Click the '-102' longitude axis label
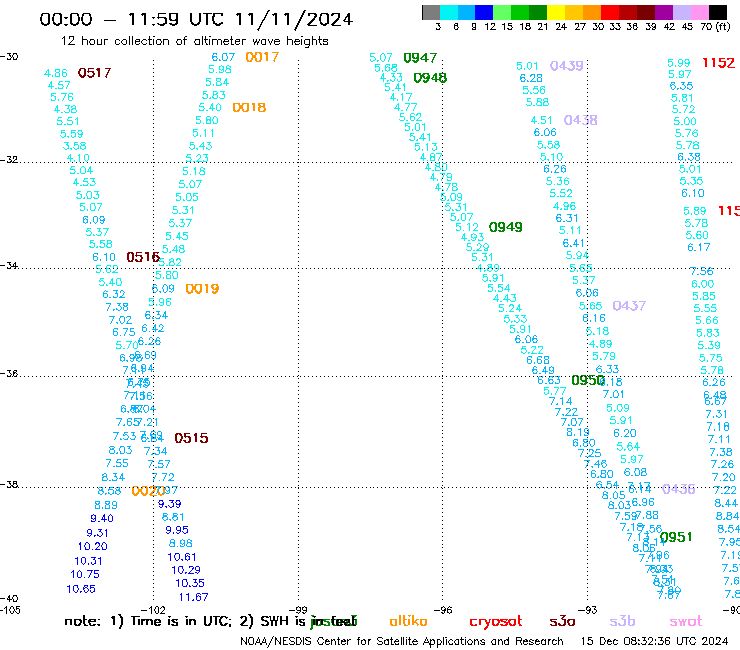The width and height of the screenshot is (740, 650). (x=153, y=610)
